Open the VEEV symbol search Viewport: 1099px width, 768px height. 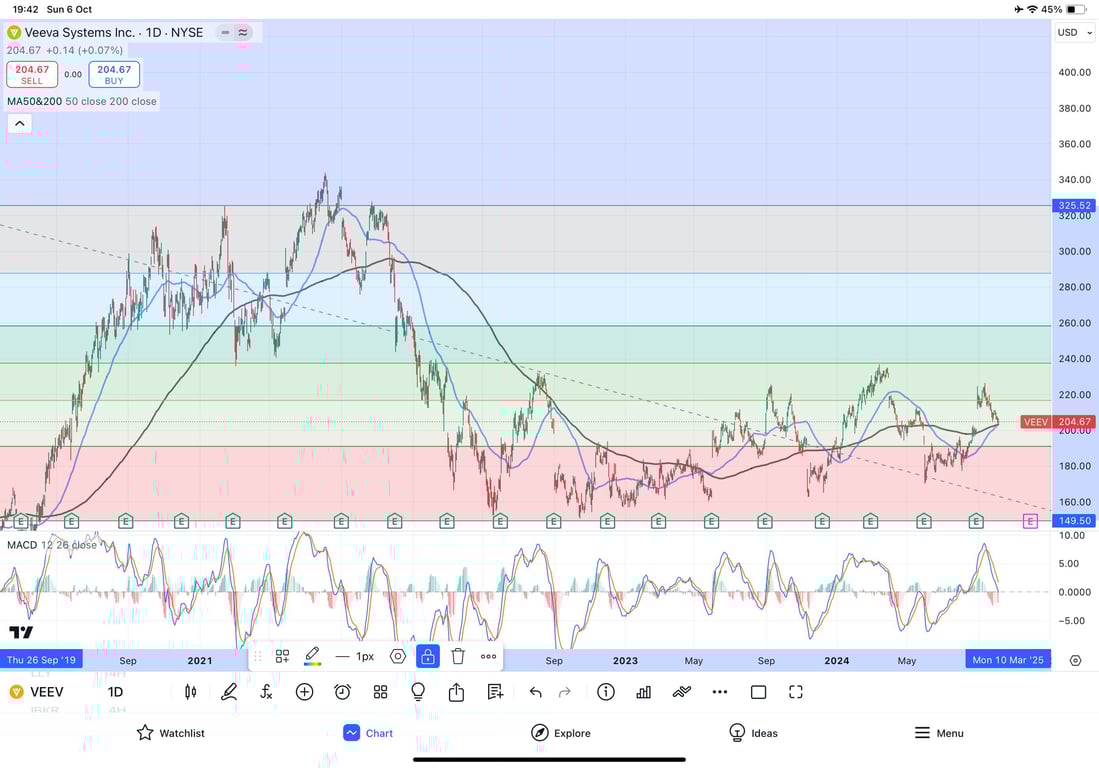click(37, 692)
